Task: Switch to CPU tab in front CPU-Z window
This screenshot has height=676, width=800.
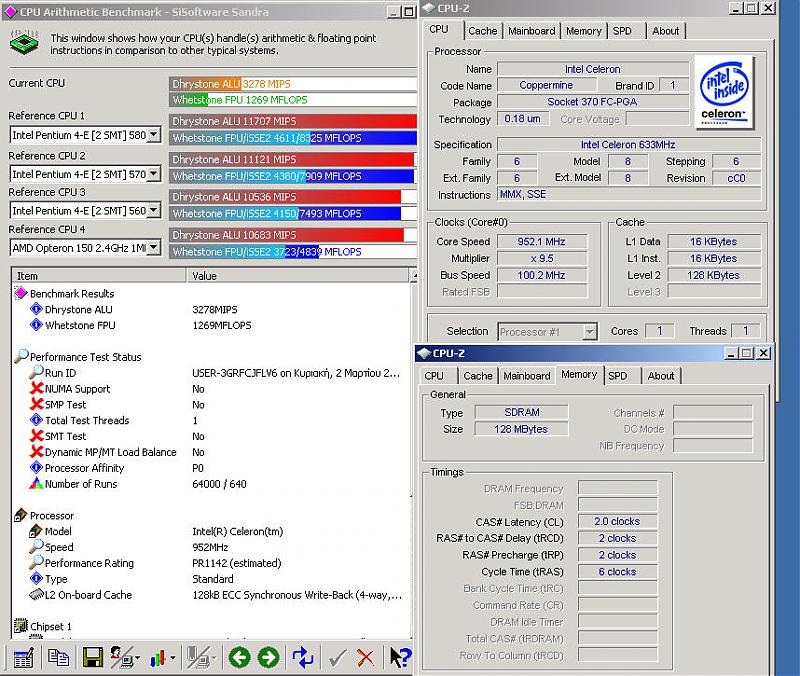Action: coord(434,376)
